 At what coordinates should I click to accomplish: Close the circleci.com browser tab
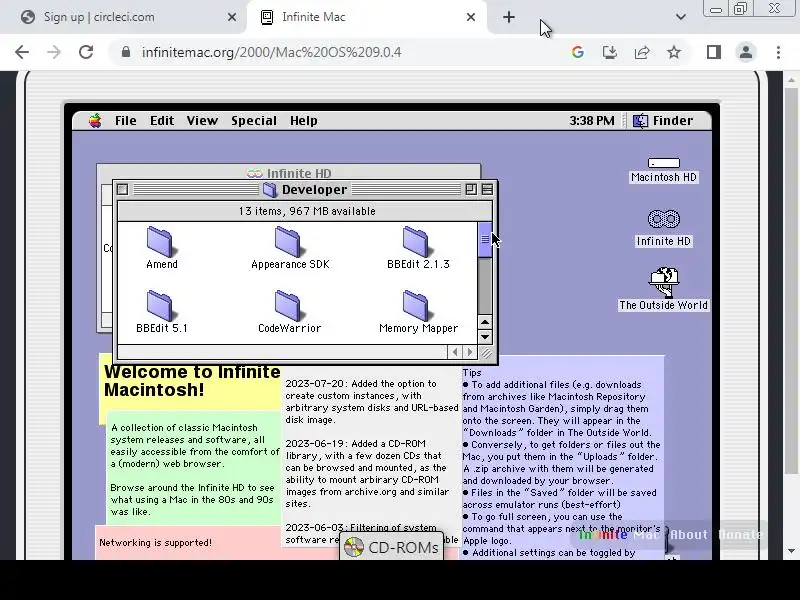pyautogui.click(x=232, y=17)
